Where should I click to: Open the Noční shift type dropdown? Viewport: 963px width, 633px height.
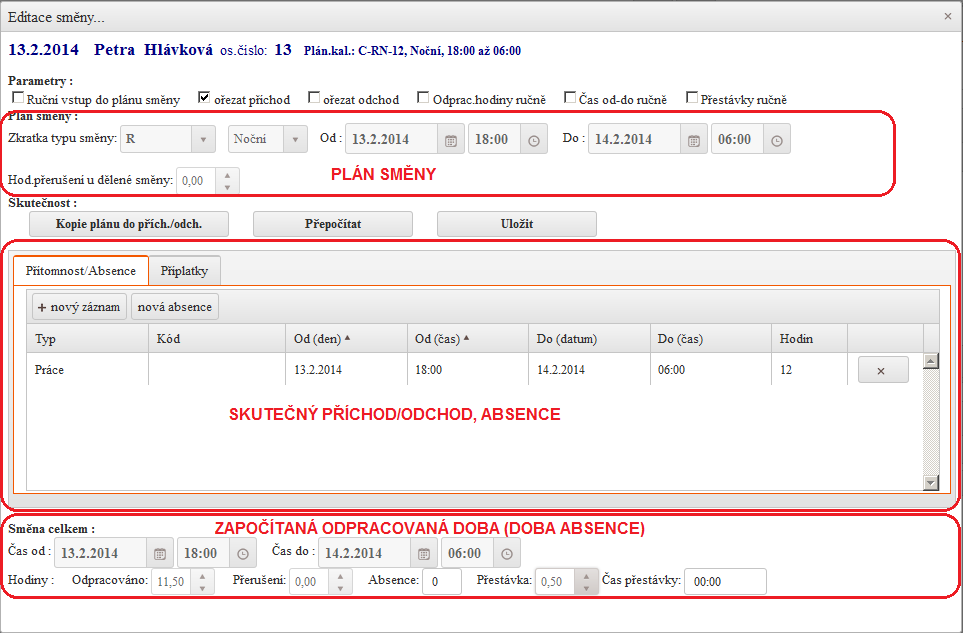pos(295,140)
